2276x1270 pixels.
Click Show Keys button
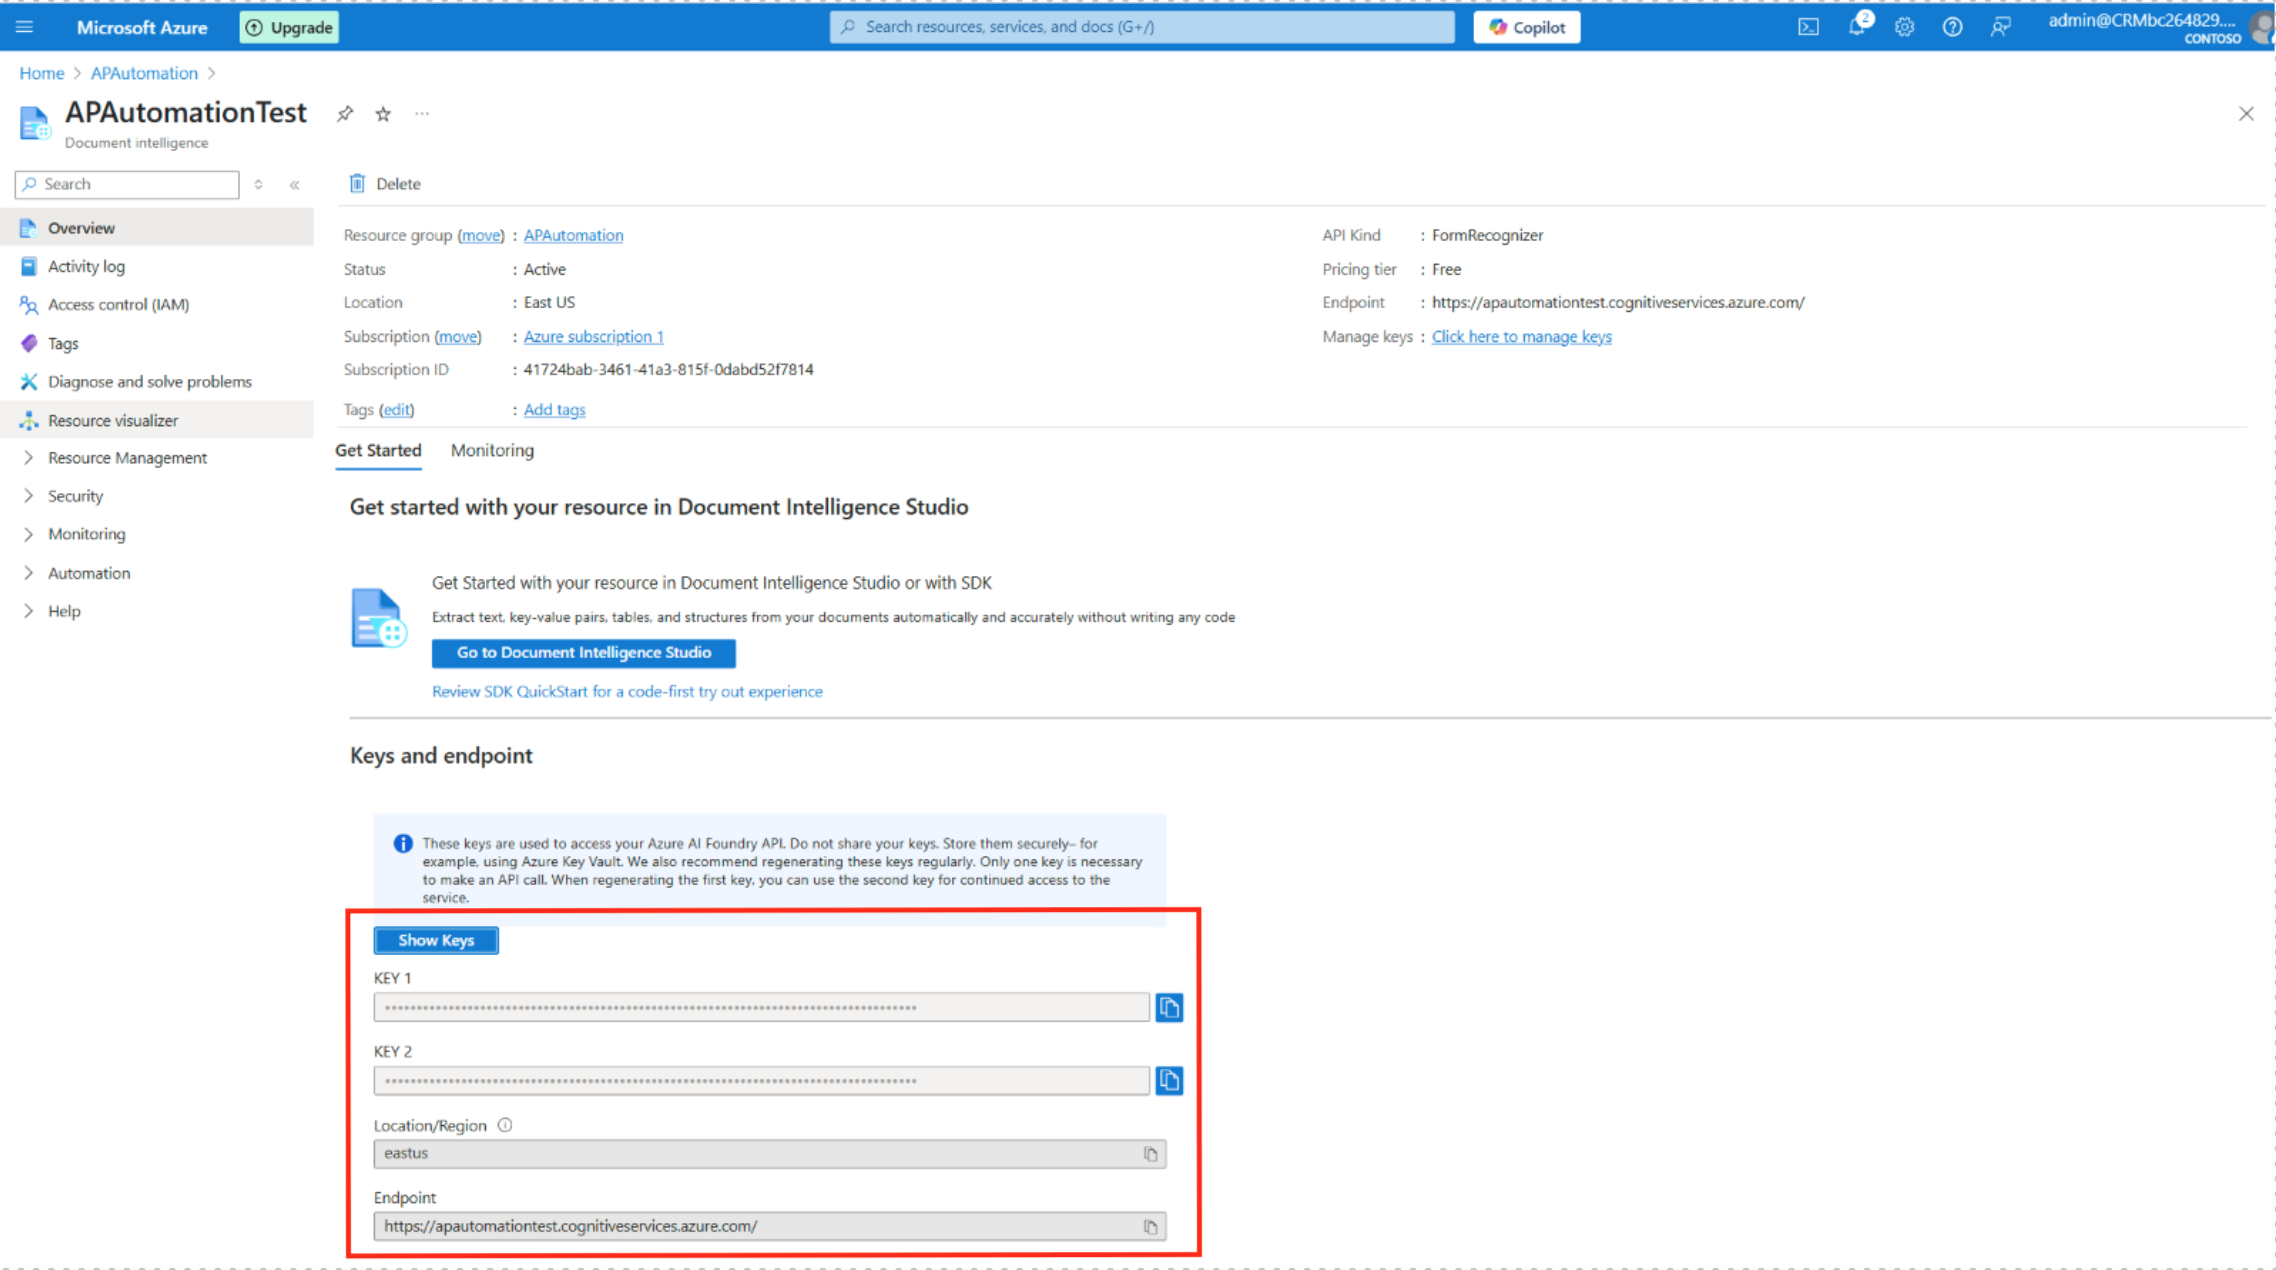pyautogui.click(x=436, y=940)
